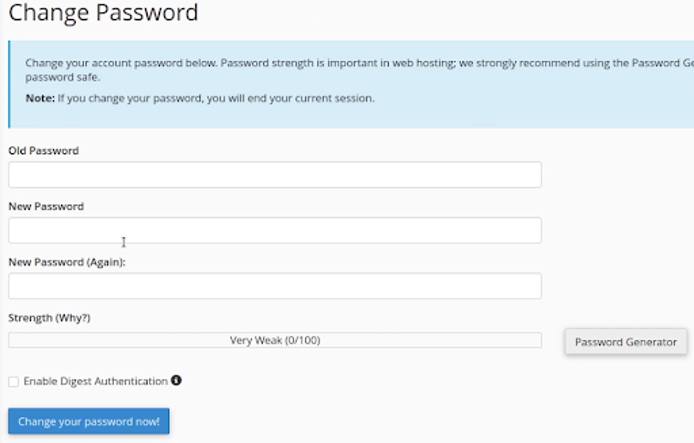Click the info icon beside Digest Authentication
This screenshot has width=694, height=443.
(176, 381)
